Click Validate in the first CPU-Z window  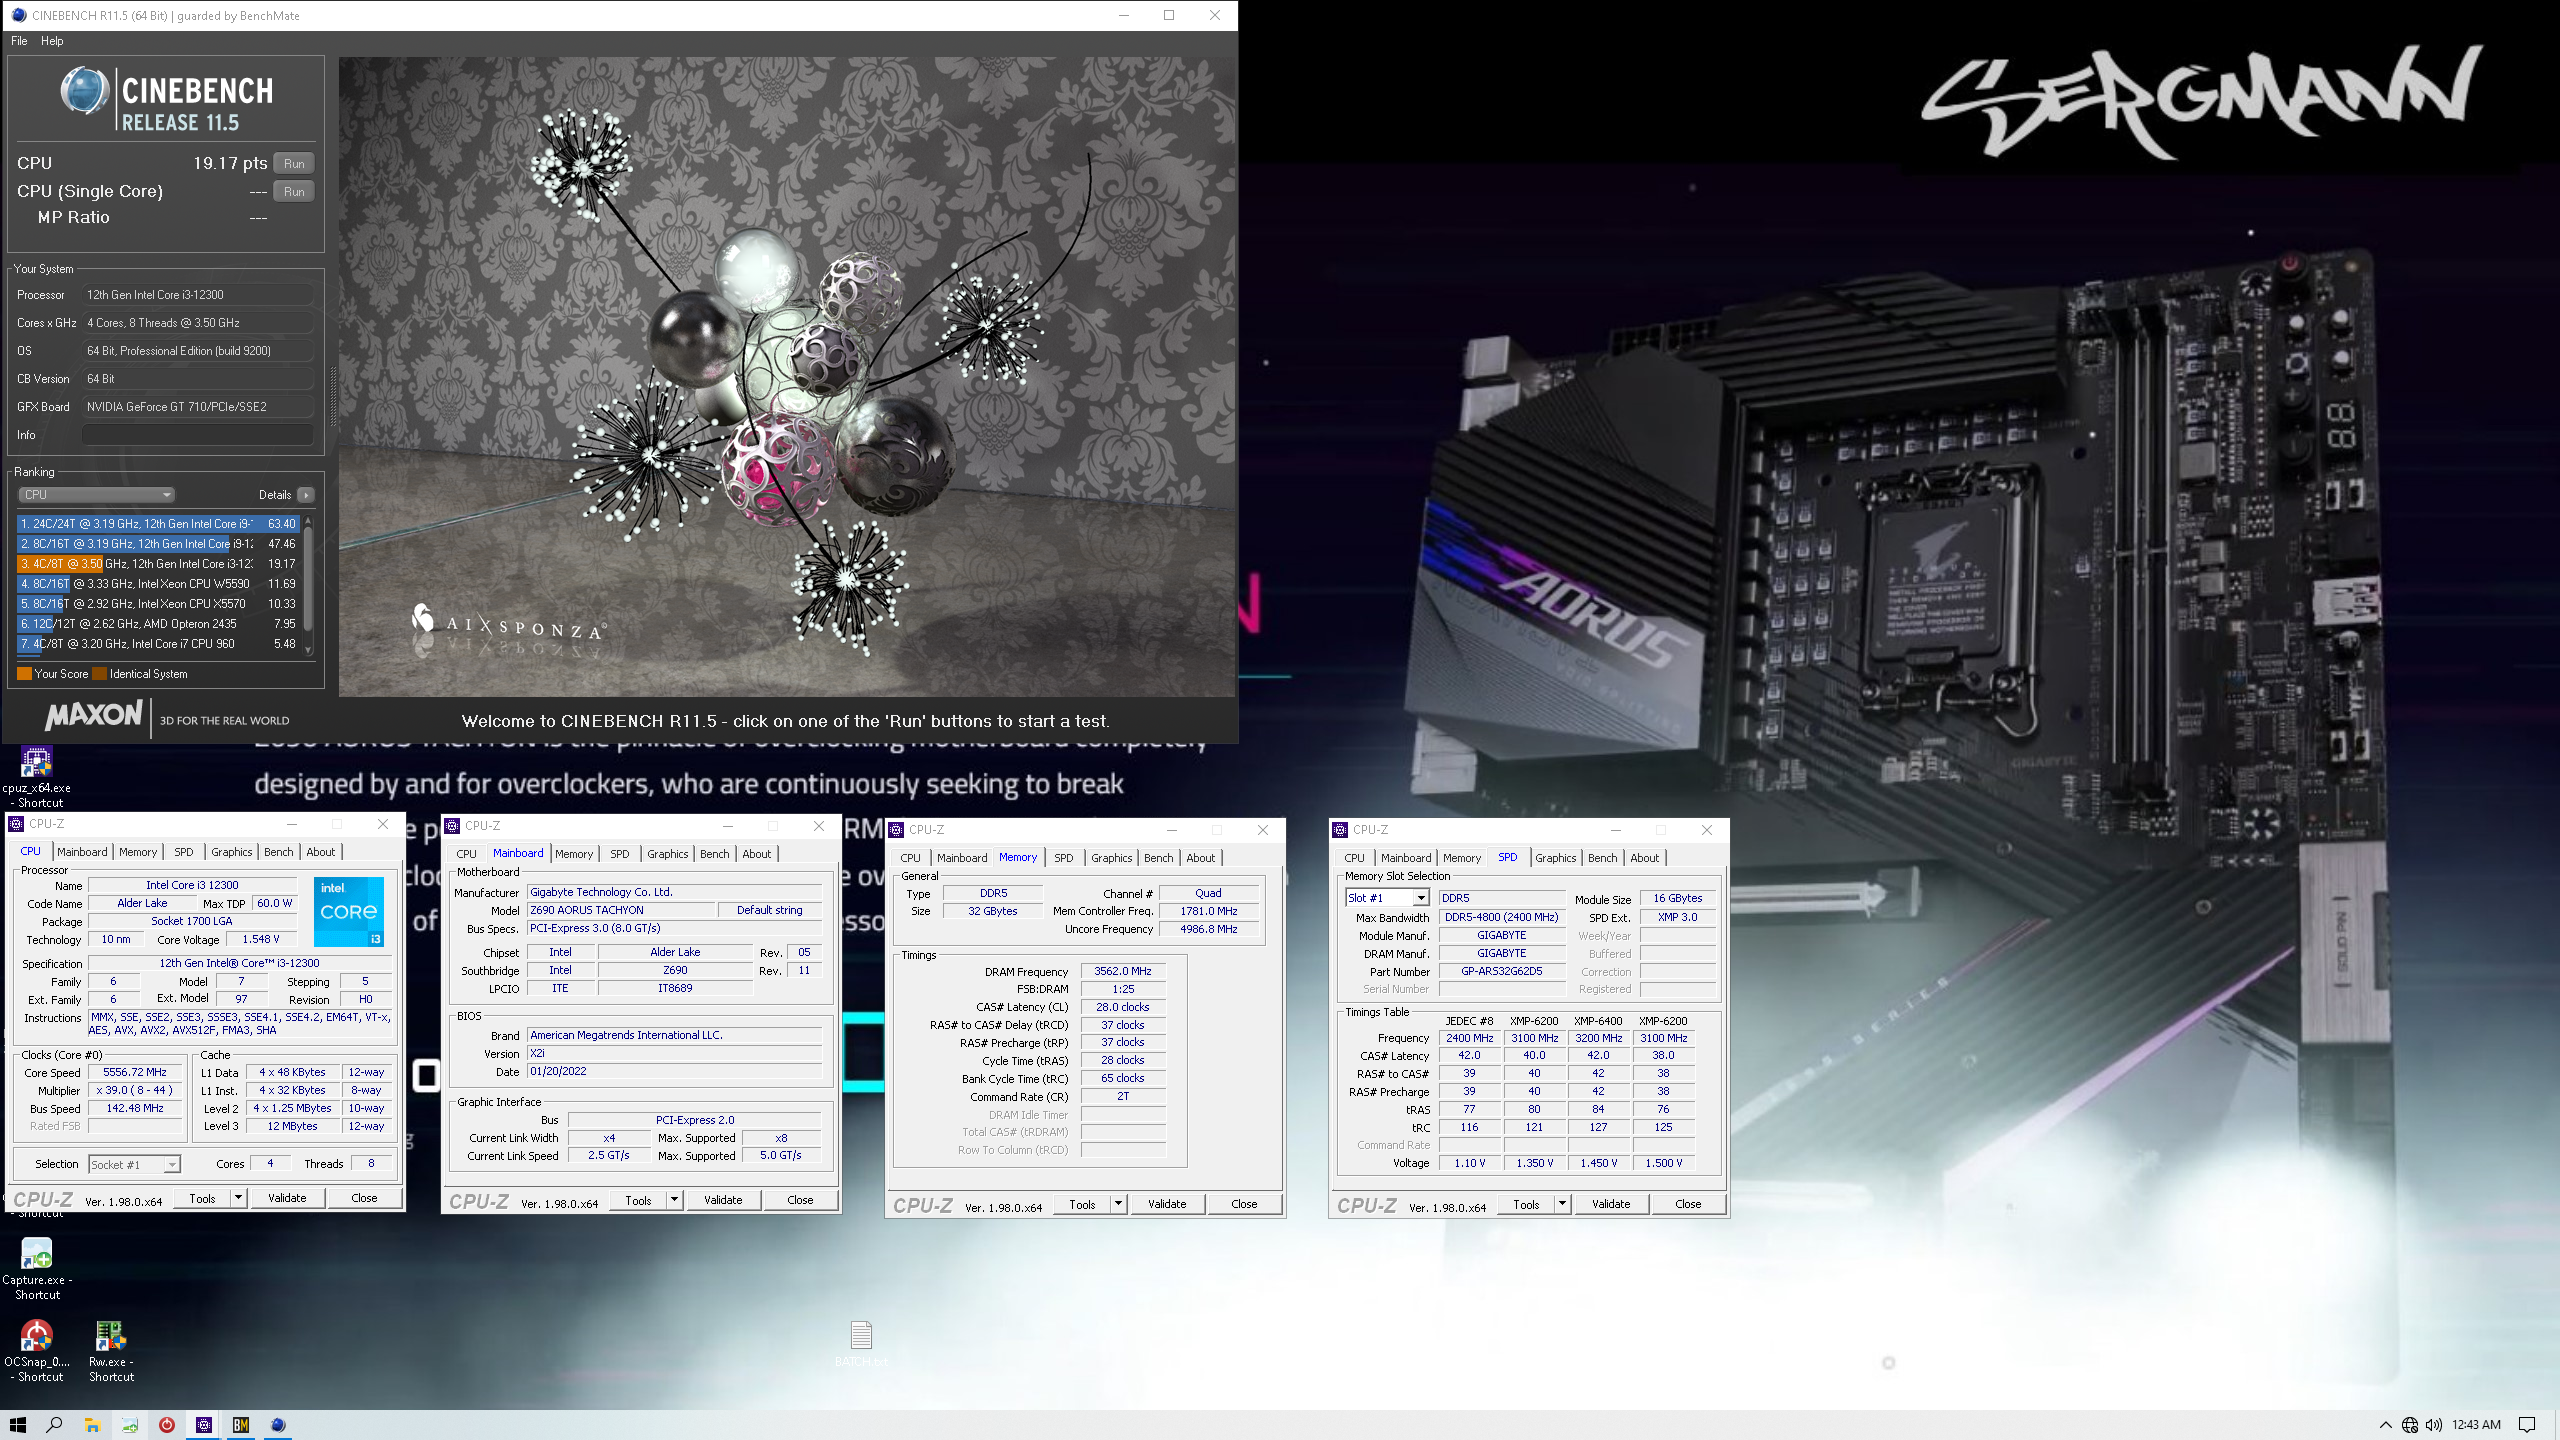tap(287, 1198)
